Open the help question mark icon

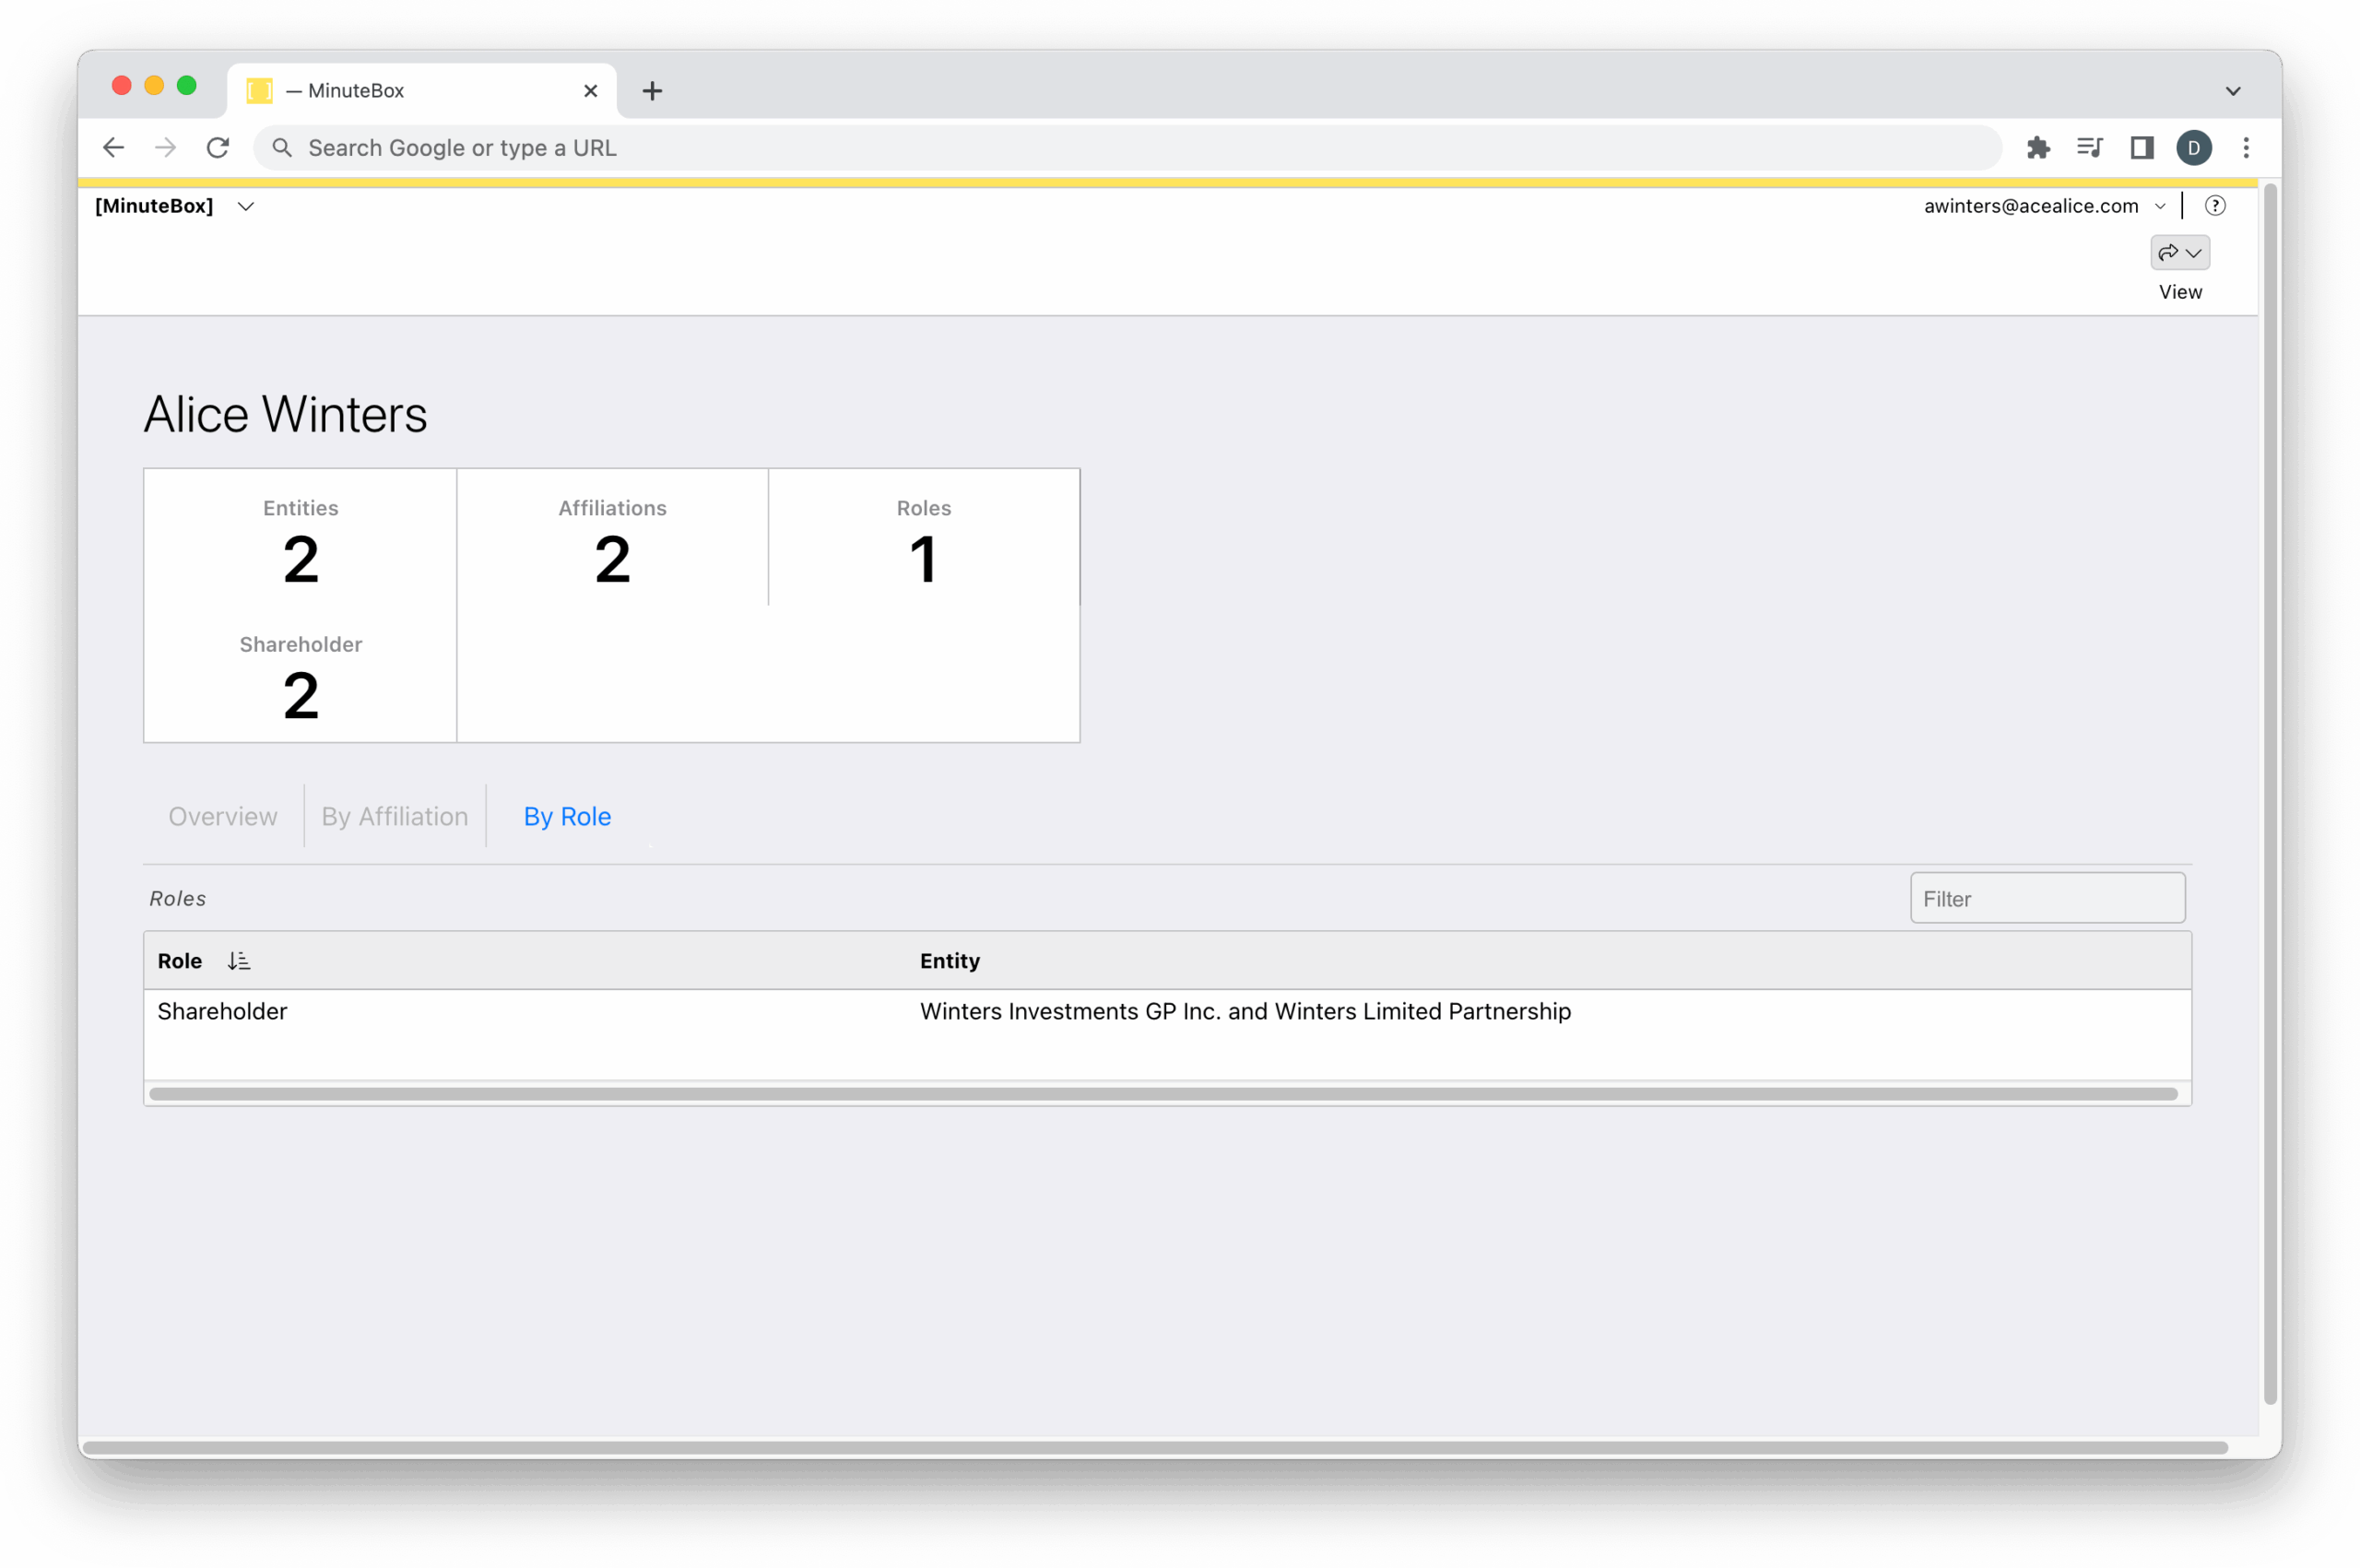click(x=2214, y=206)
